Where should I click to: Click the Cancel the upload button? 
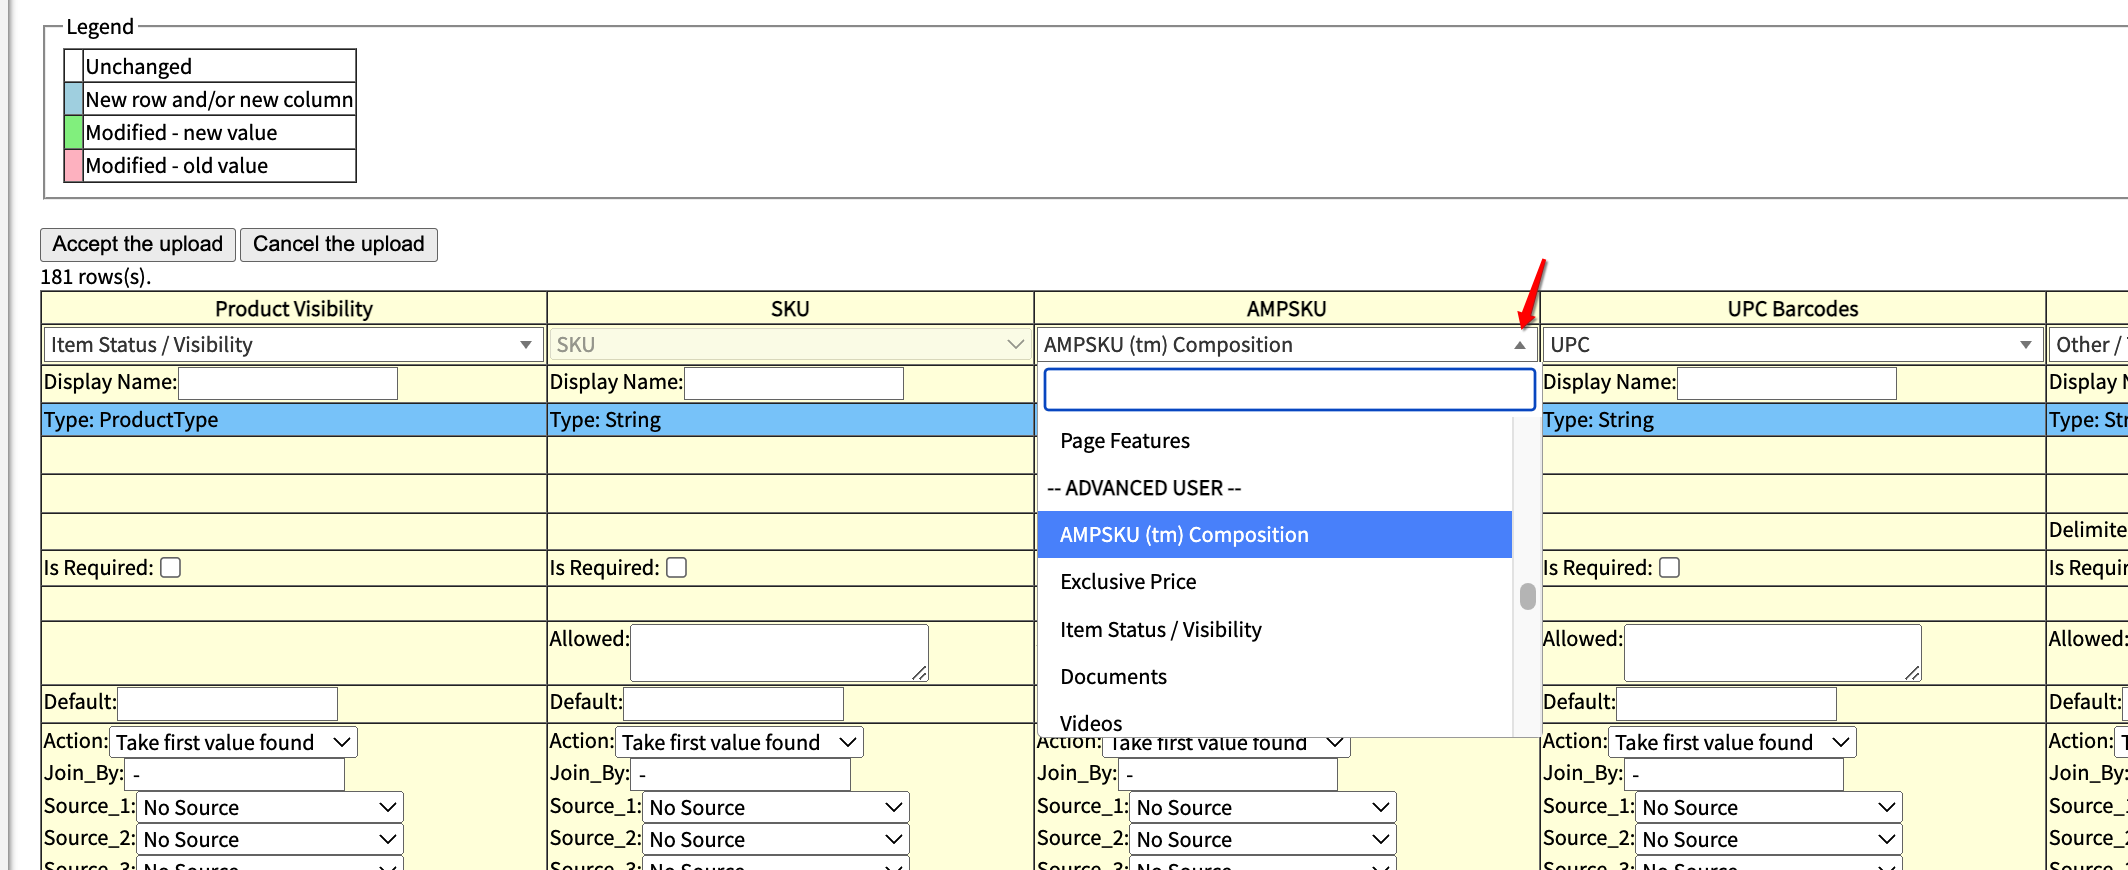click(x=338, y=244)
